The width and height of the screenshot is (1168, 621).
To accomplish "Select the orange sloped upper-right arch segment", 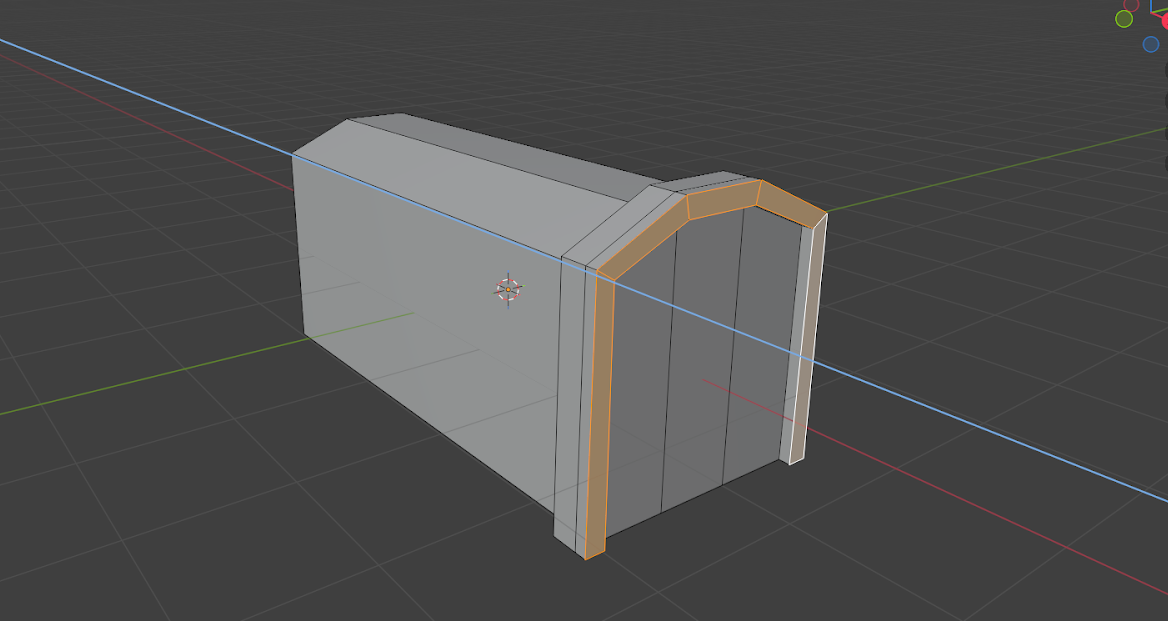I will [791, 203].
